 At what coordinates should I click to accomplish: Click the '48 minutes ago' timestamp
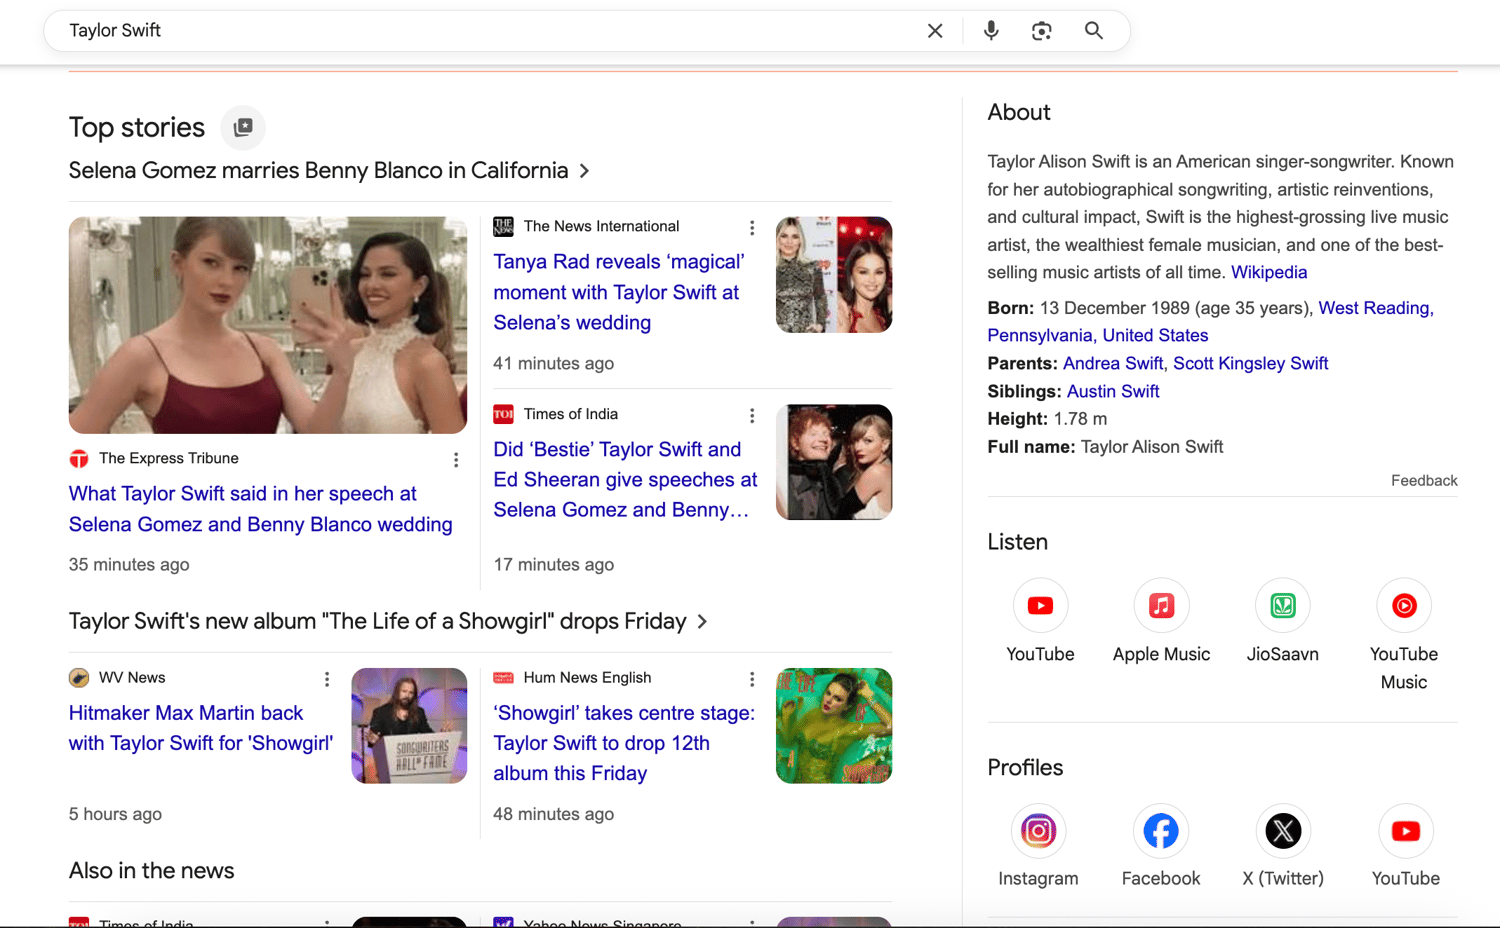(x=553, y=815)
